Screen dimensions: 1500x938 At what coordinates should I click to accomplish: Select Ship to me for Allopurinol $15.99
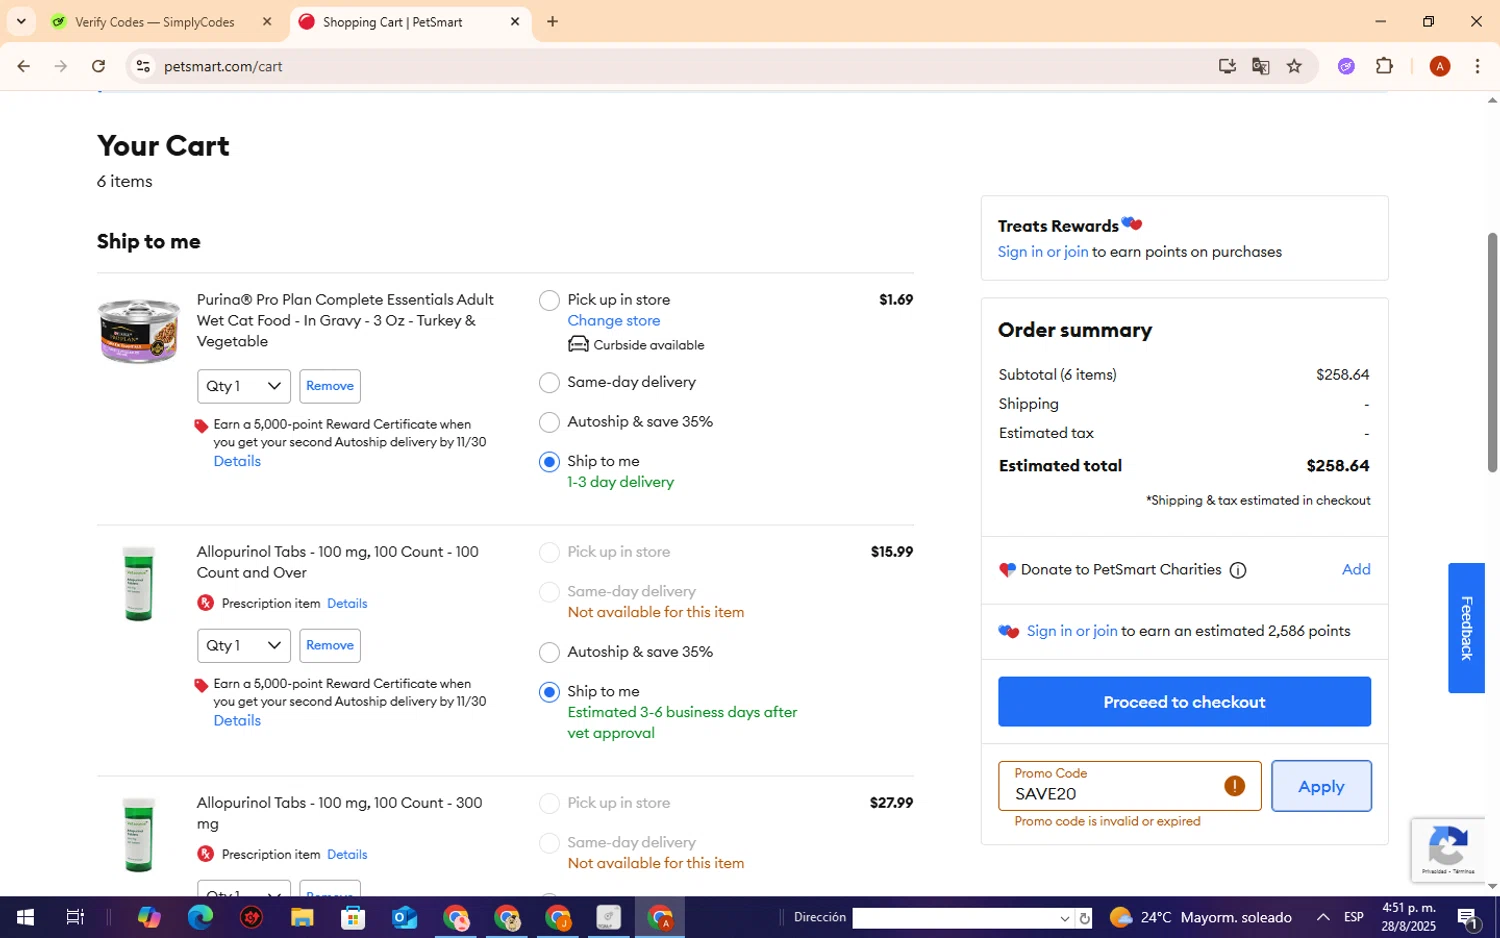tap(549, 692)
